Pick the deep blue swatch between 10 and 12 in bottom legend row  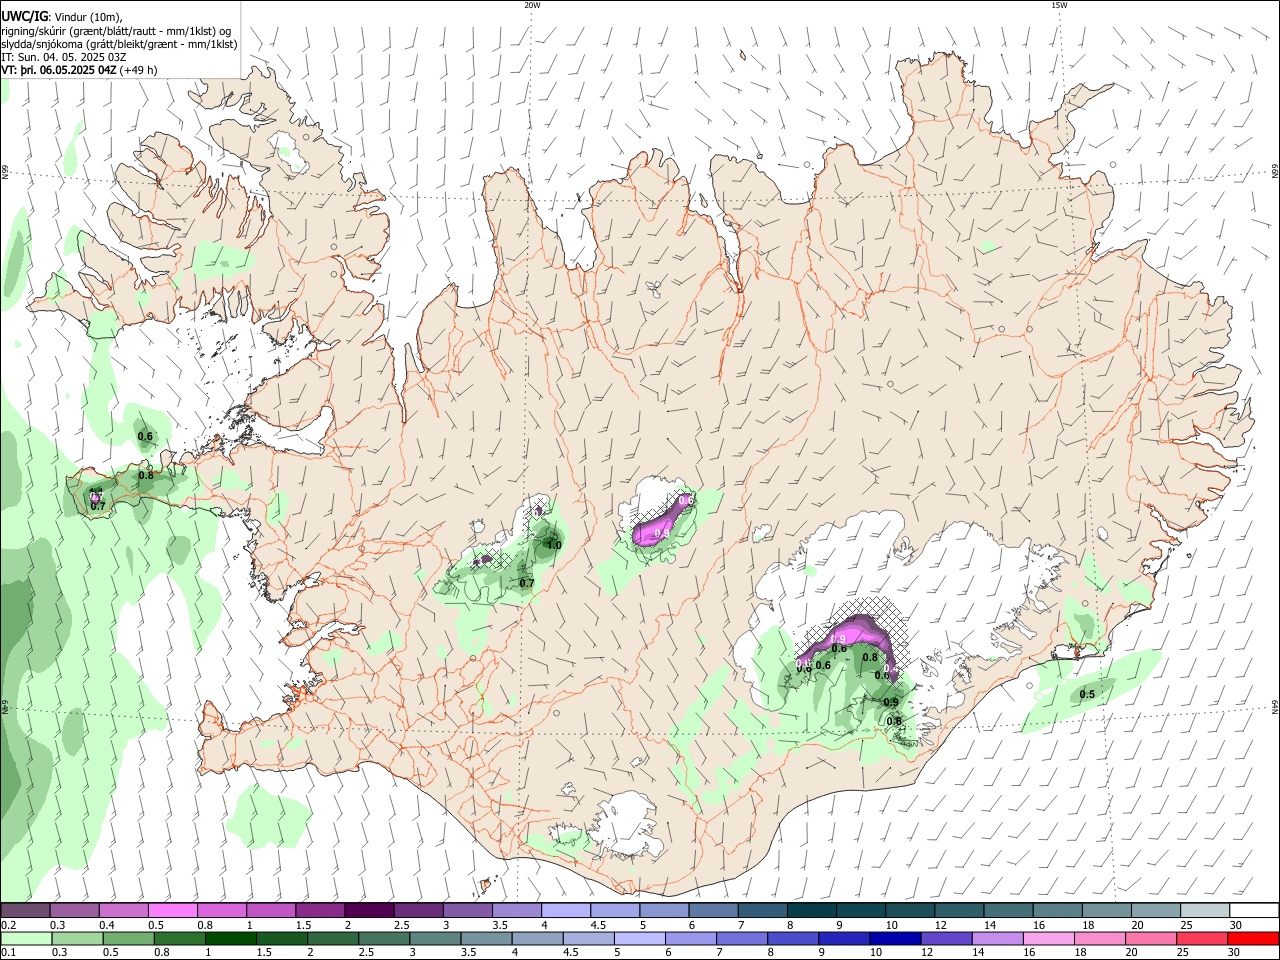point(894,938)
